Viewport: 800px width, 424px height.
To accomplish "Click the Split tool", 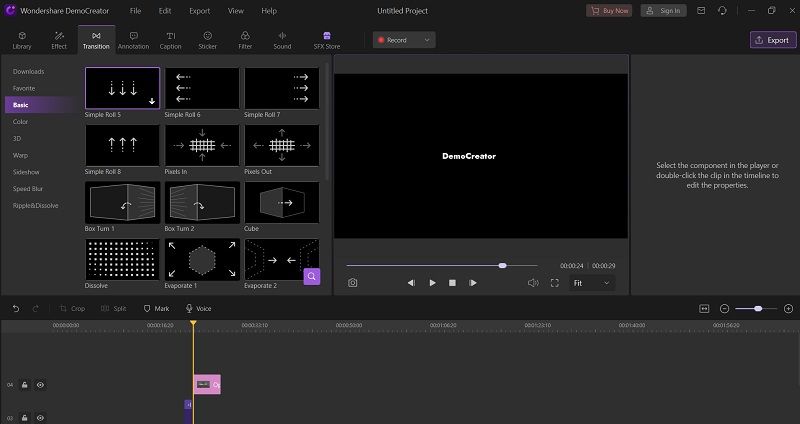I will coord(113,309).
